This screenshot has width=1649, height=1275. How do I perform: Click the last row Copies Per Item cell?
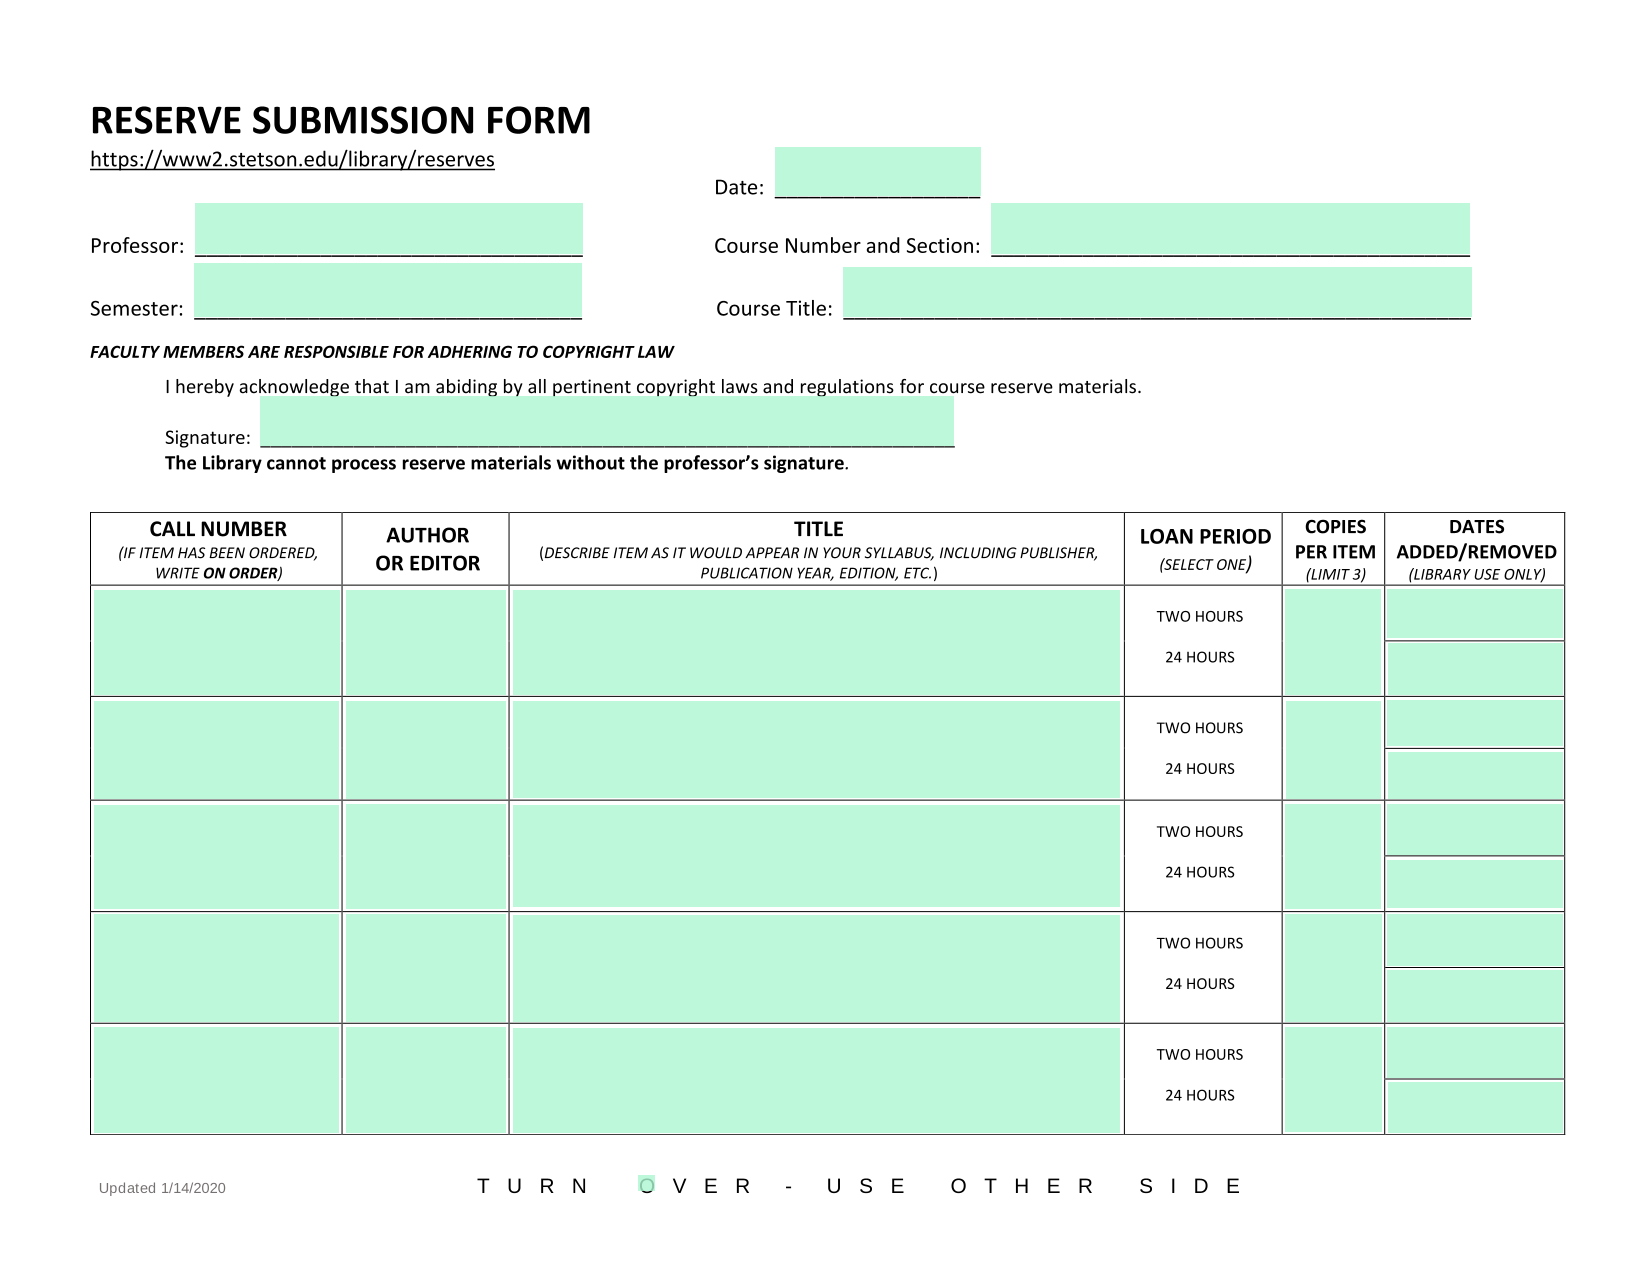[1333, 1078]
